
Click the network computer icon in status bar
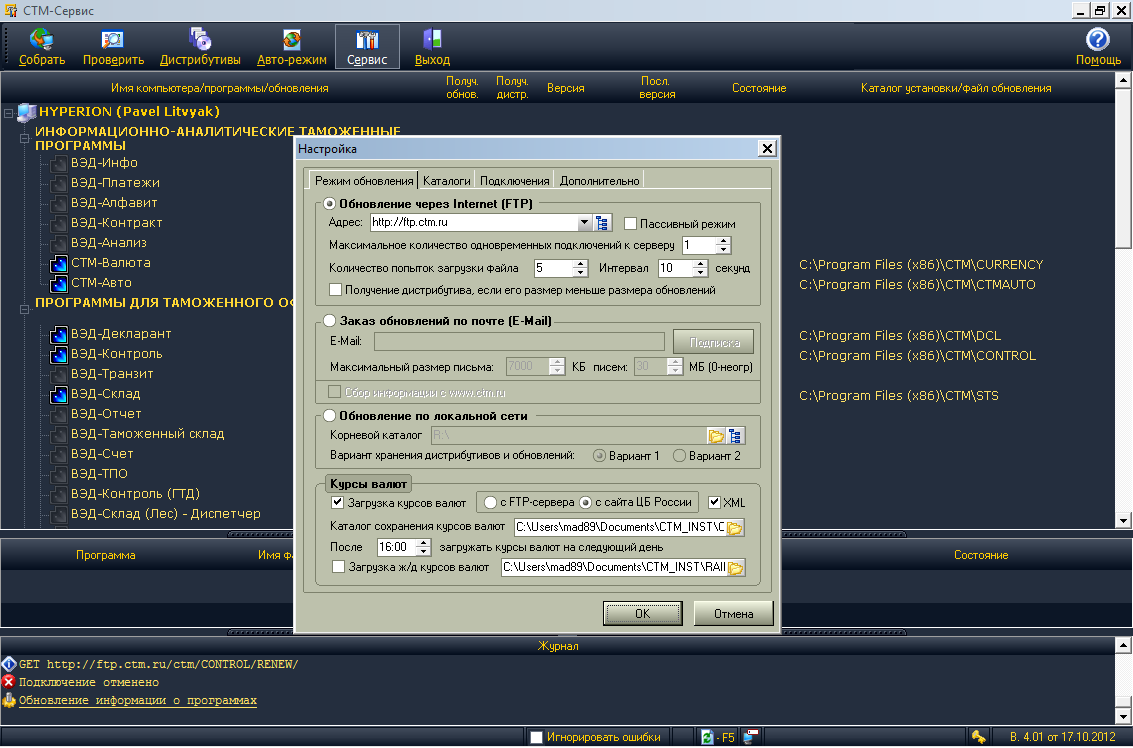[751, 736]
